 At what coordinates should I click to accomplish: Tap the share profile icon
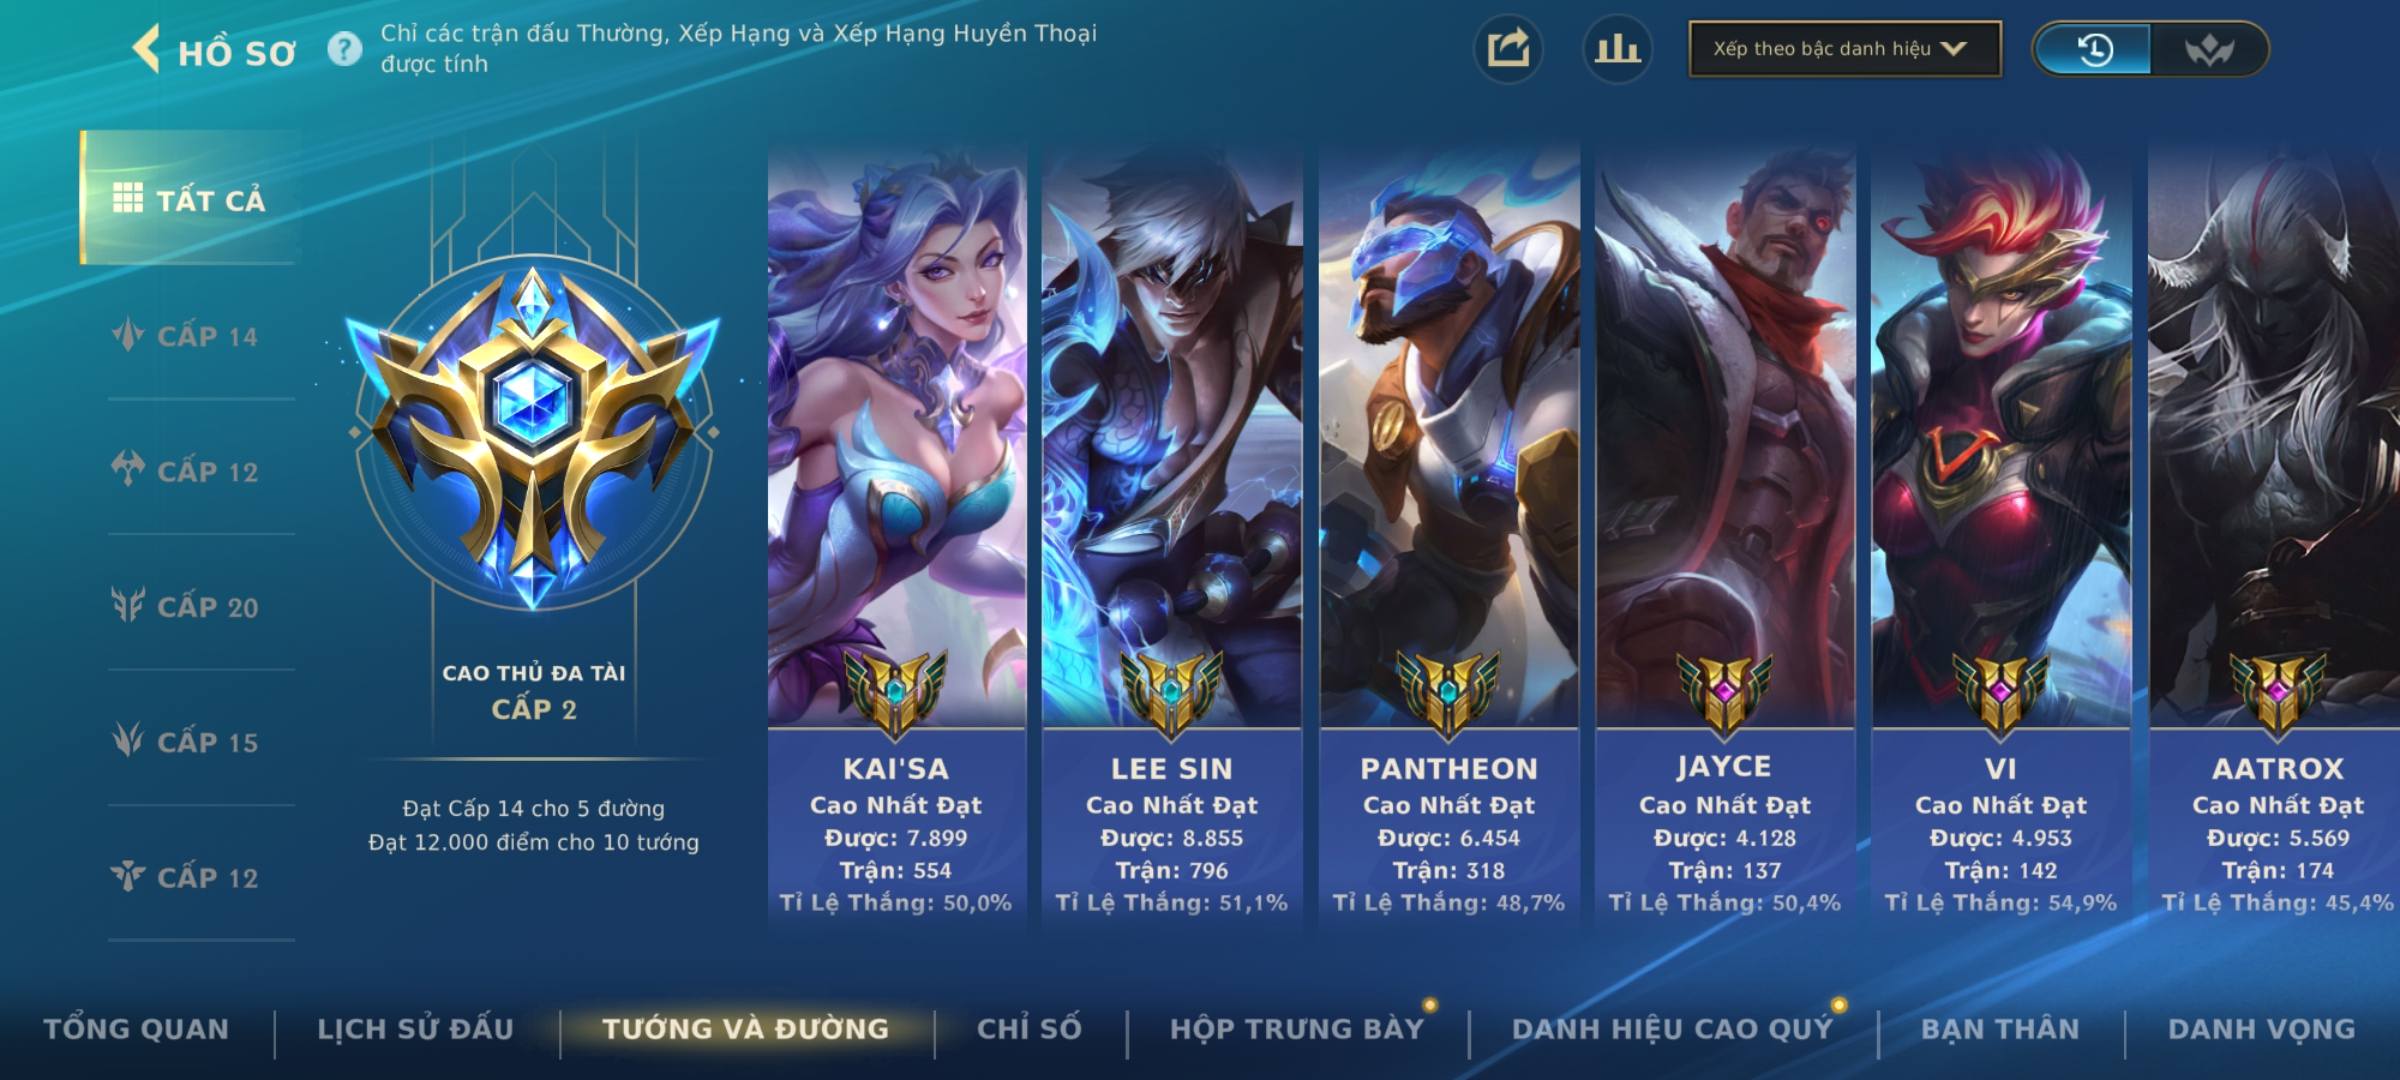pyautogui.click(x=1508, y=49)
